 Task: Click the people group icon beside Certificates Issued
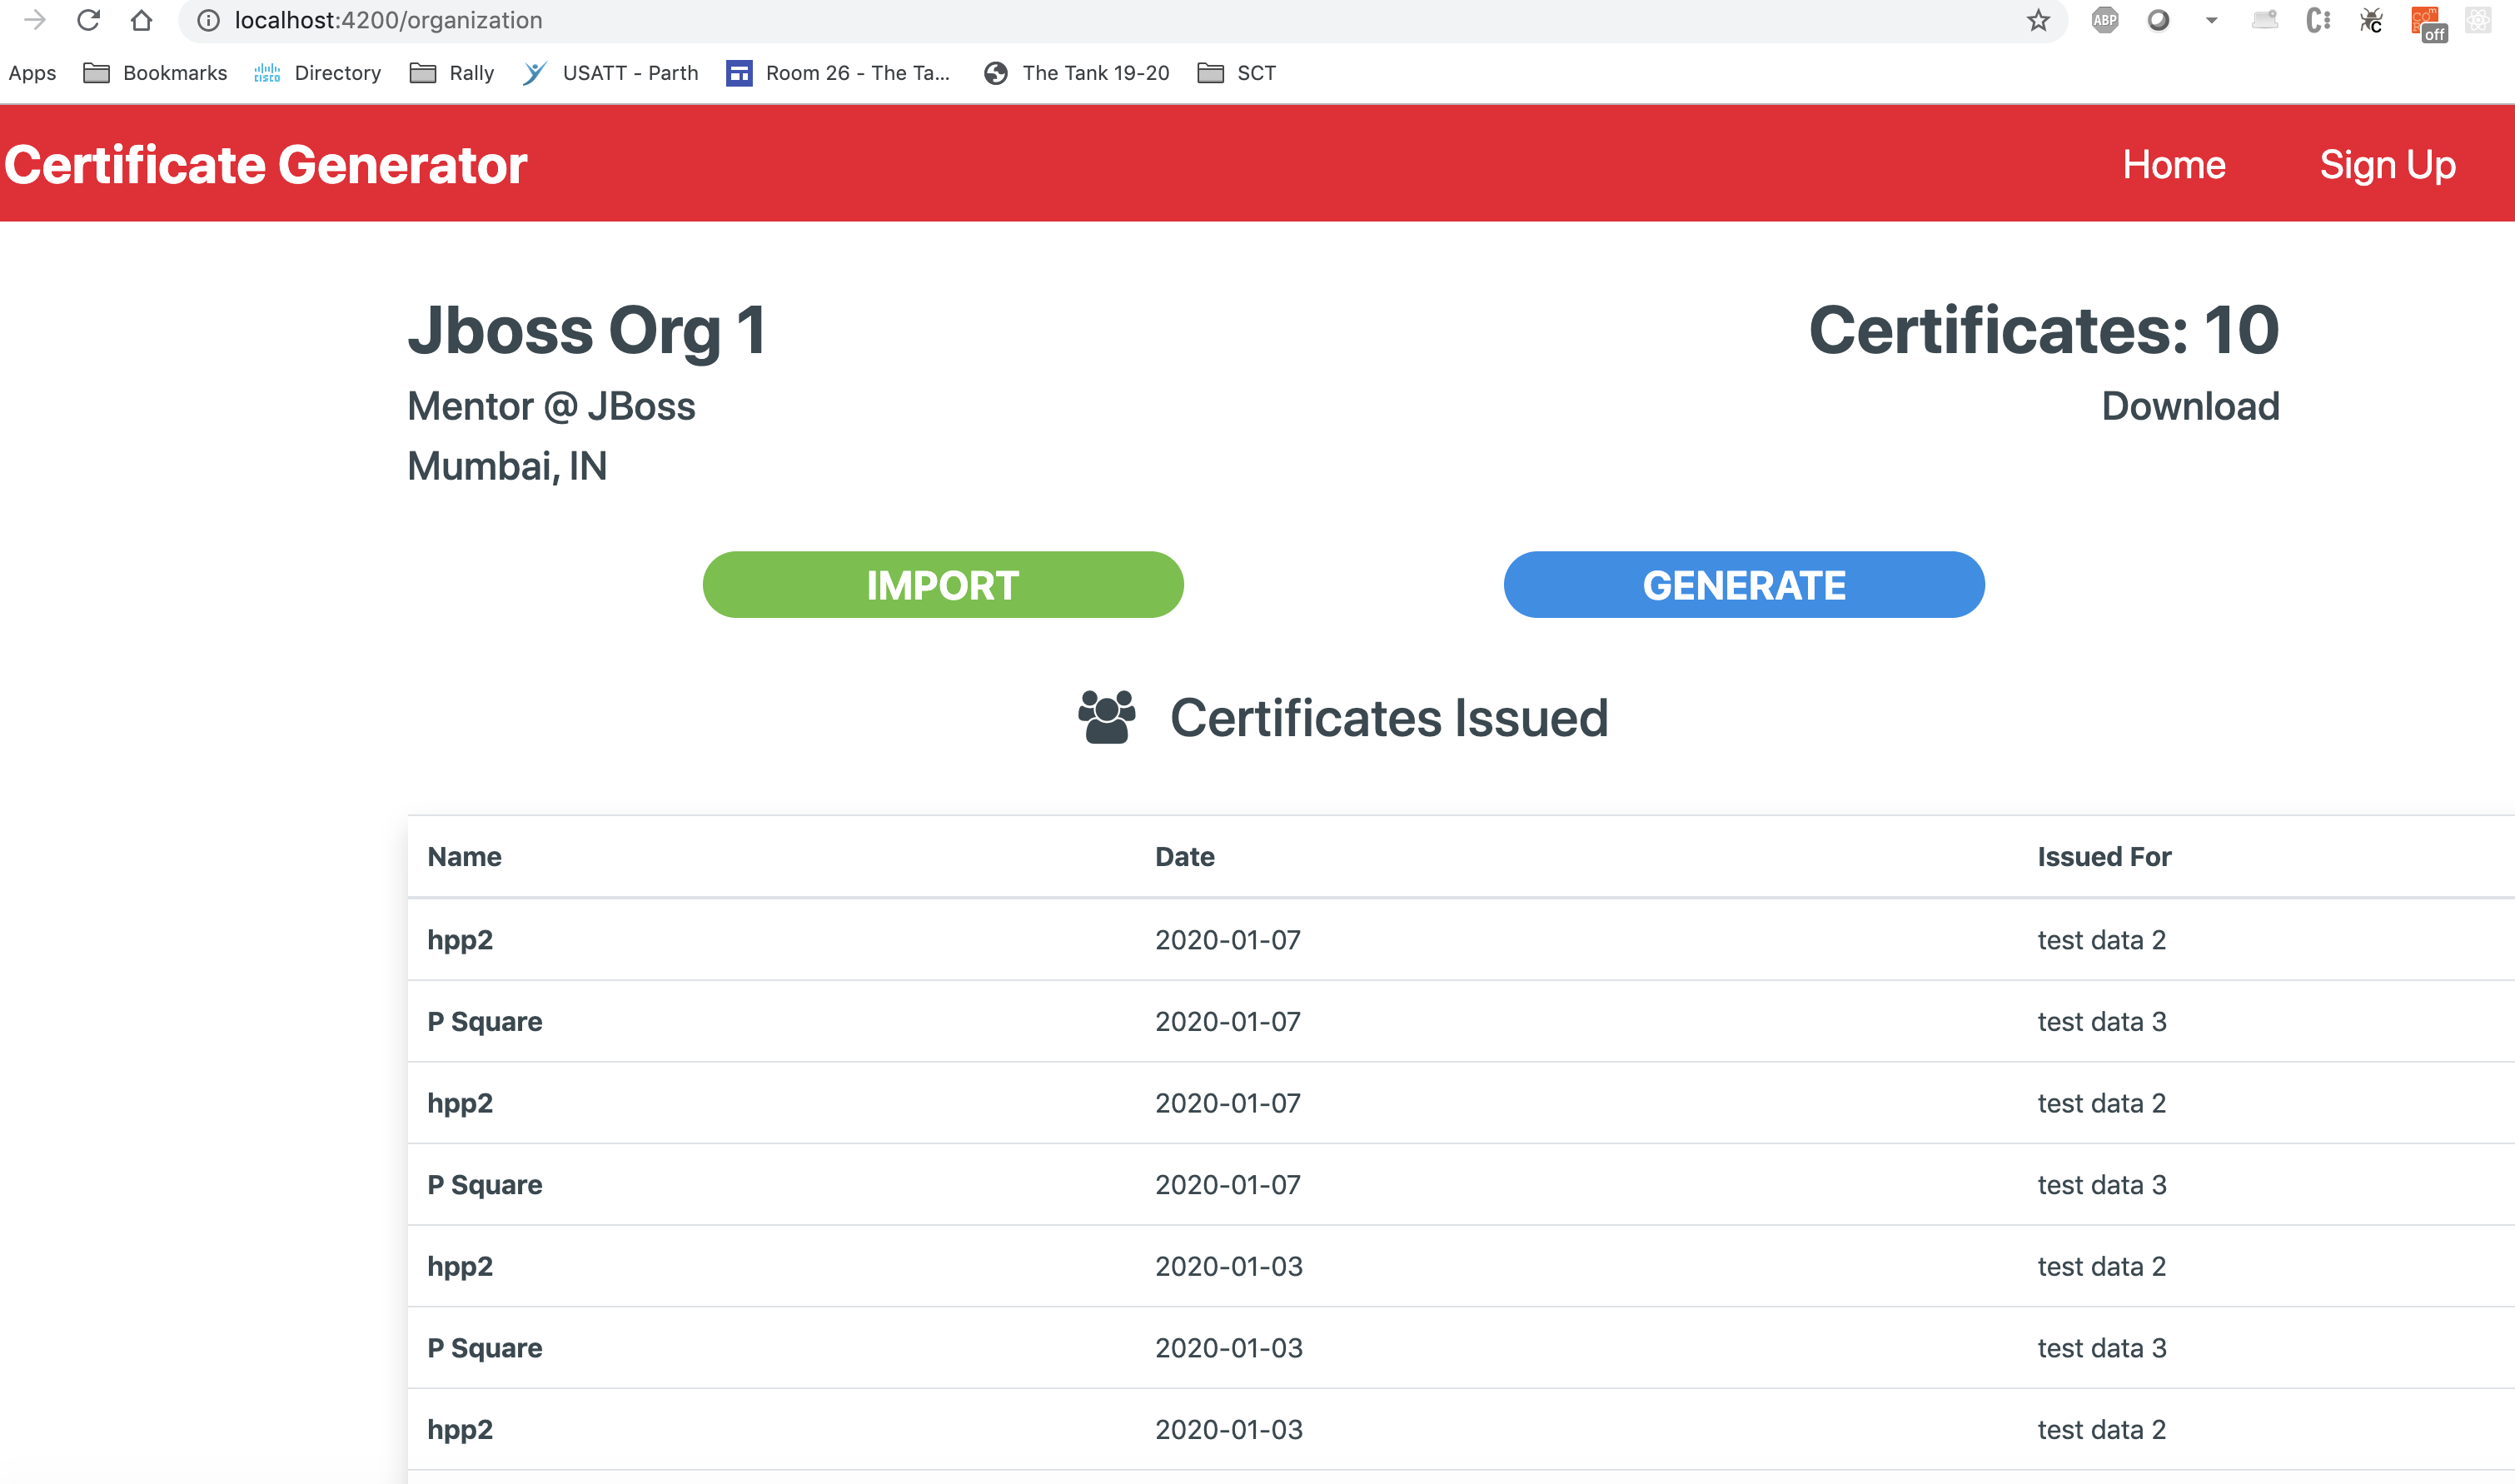click(1106, 717)
